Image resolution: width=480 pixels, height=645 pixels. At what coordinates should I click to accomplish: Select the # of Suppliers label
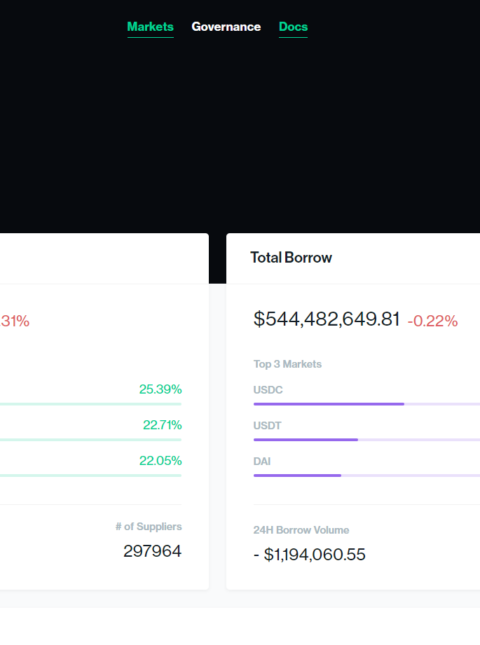coord(148,527)
